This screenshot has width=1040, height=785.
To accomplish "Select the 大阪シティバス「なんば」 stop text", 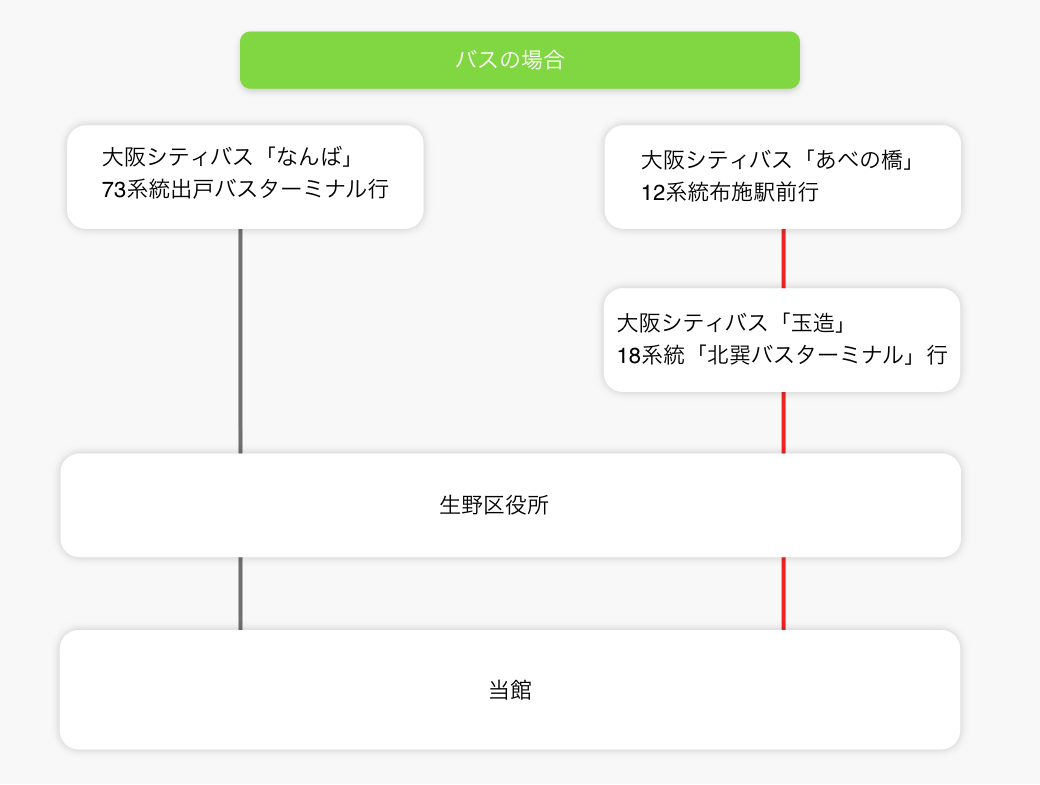I will pyautogui.click(x=230, y=158).
